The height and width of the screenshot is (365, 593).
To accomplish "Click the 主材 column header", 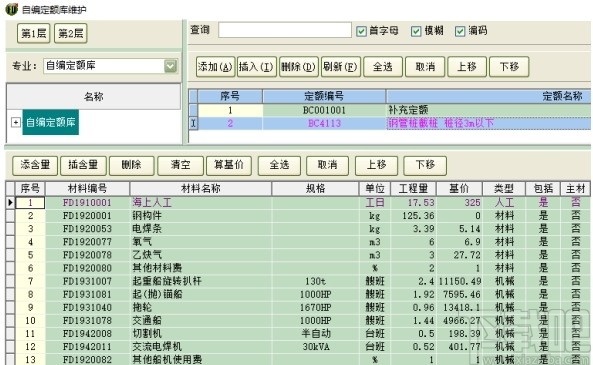I will click(576, 188).
